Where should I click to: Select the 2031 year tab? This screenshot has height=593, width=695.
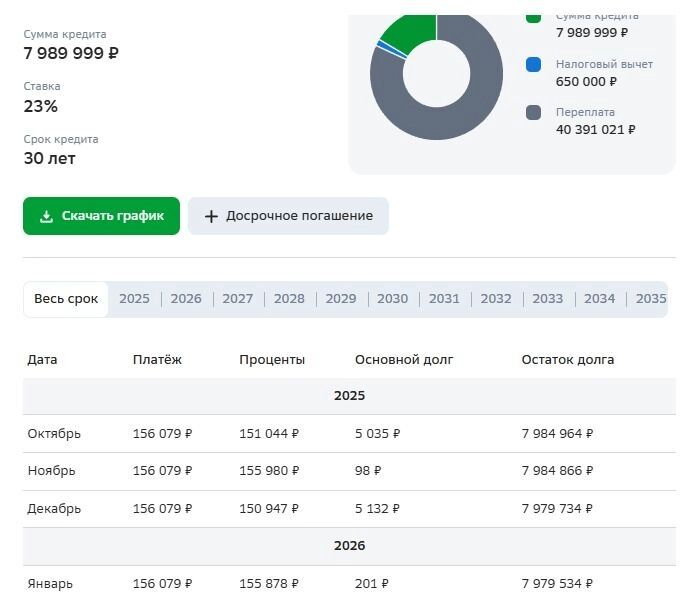tap(444, 299)
